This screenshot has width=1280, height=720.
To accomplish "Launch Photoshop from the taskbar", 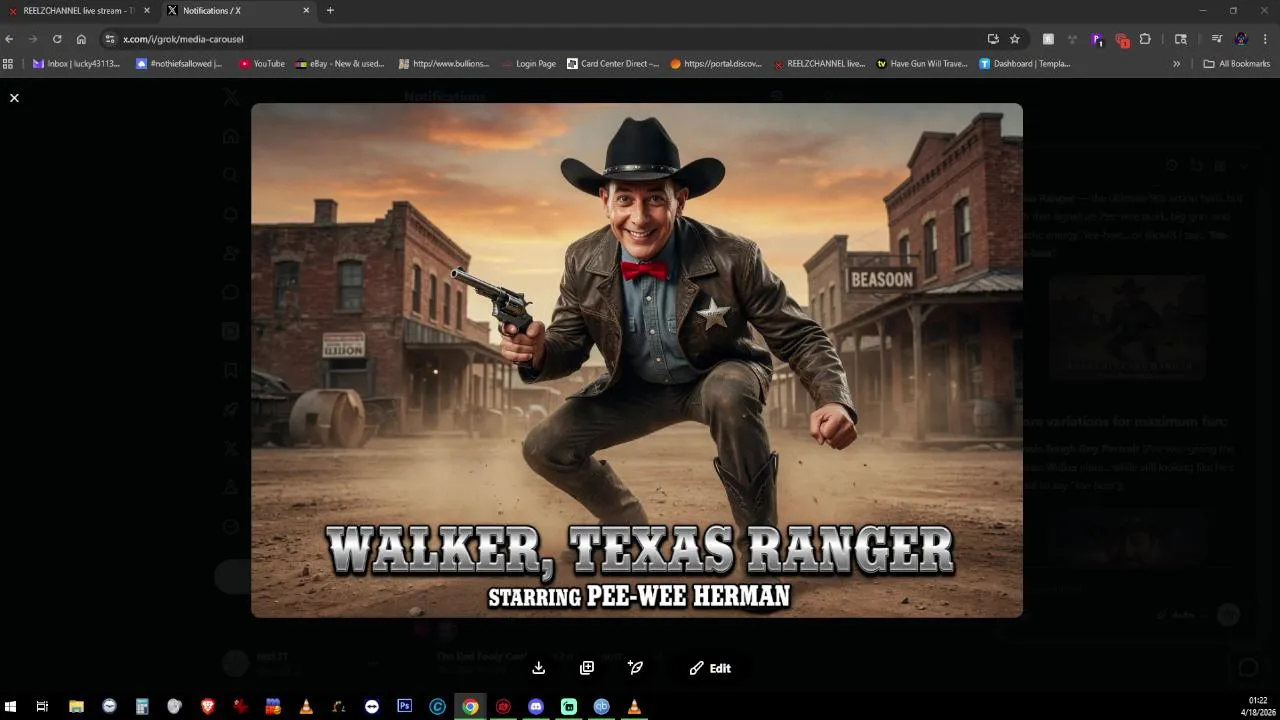I will pyautogui.click(x=404, y=706).
